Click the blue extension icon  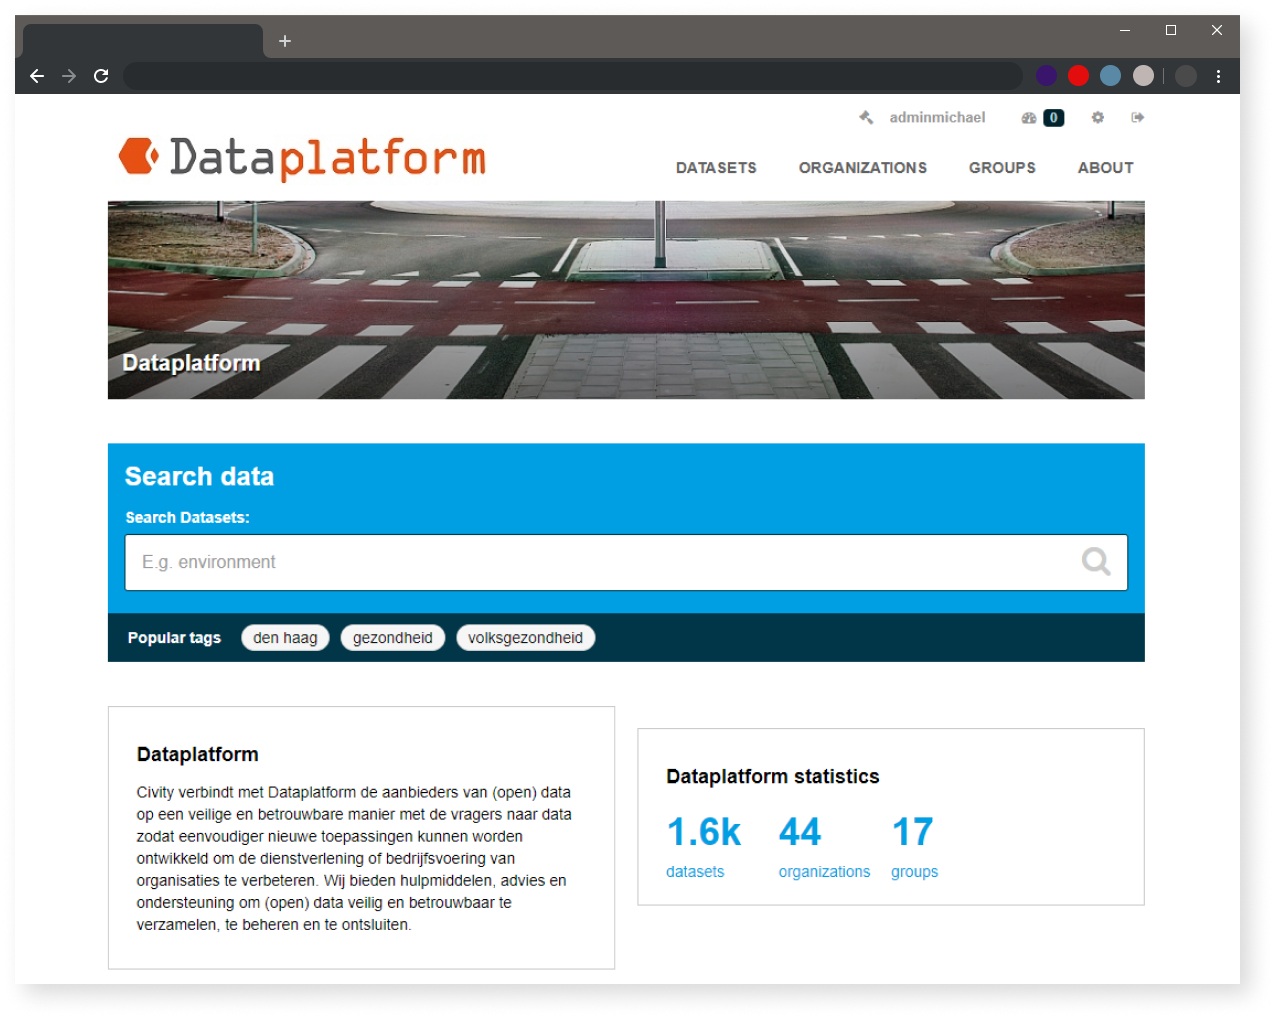(1110, 76)
